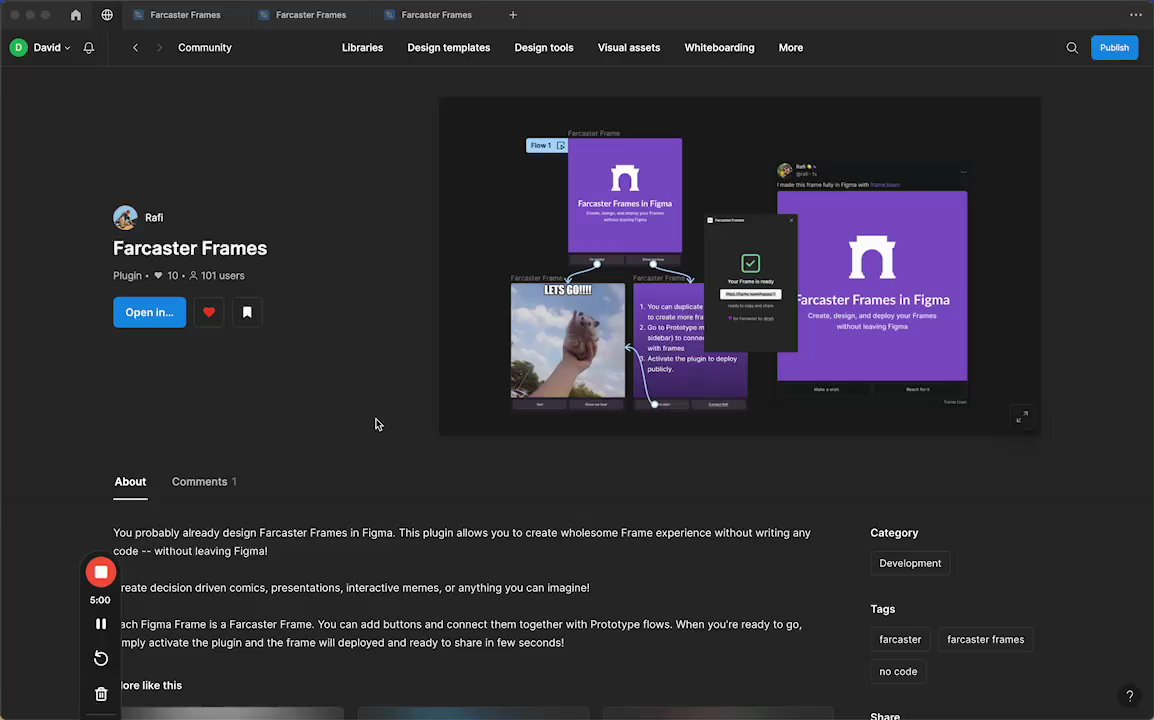Click the plugin preview image
The height and width of the screenshot is (720, 1154).
tap(740, 267)
